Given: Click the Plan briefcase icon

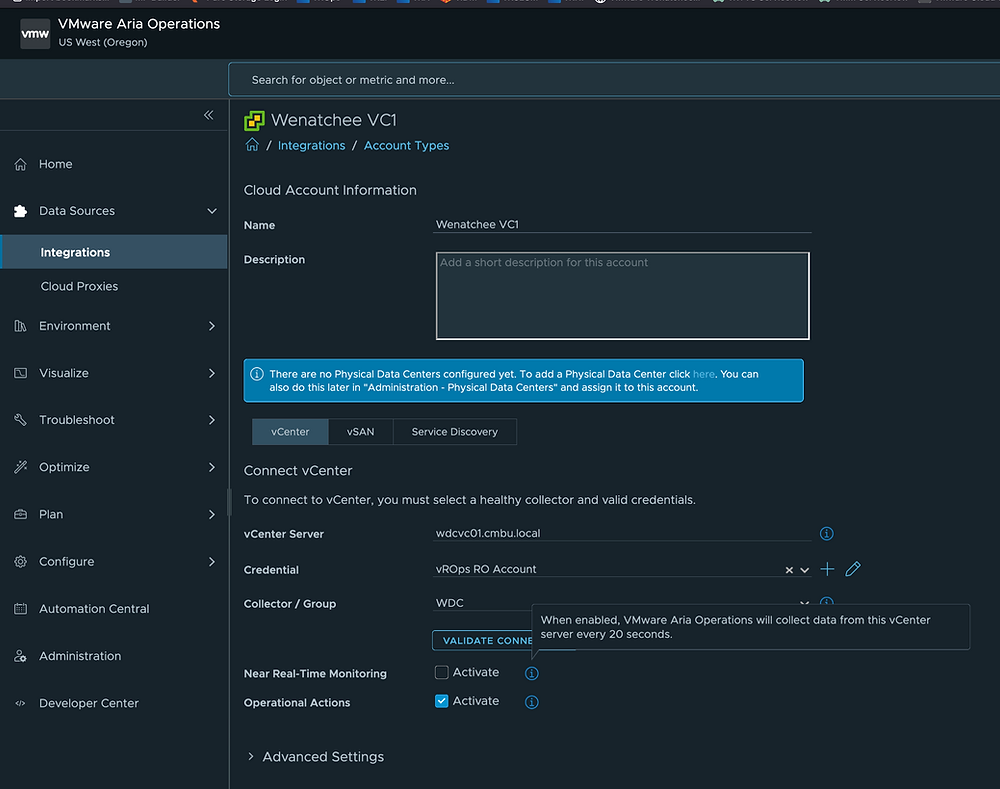Looking at the screenshot, I should click(20, 514).
